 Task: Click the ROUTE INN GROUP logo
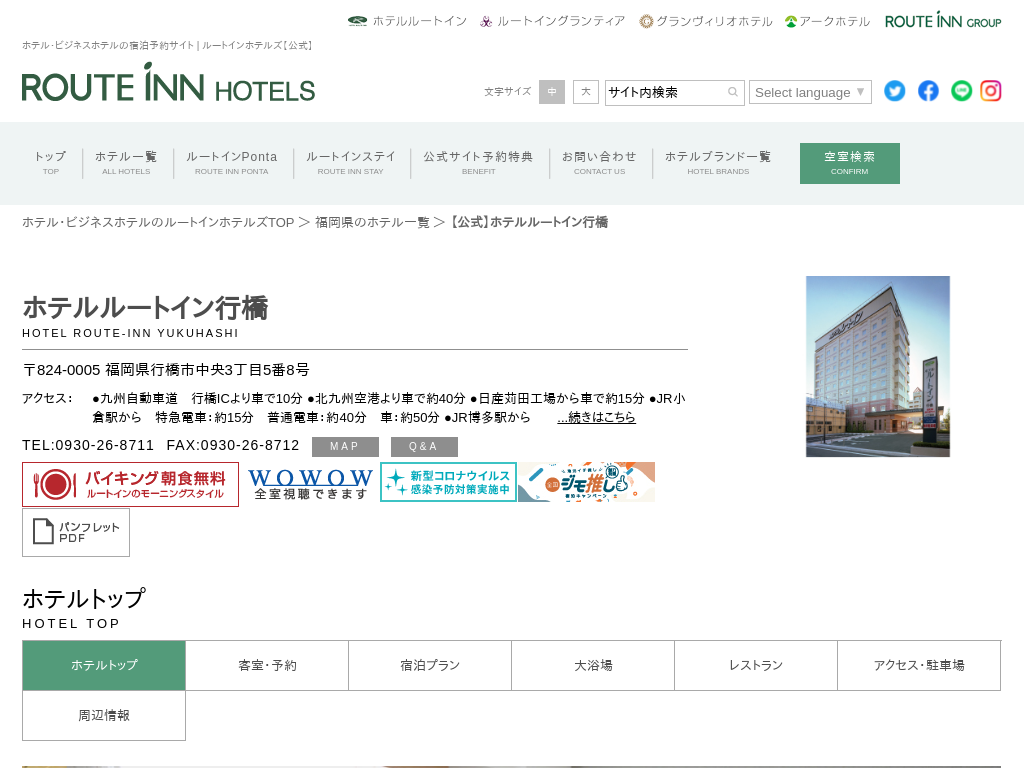(943, 20)
